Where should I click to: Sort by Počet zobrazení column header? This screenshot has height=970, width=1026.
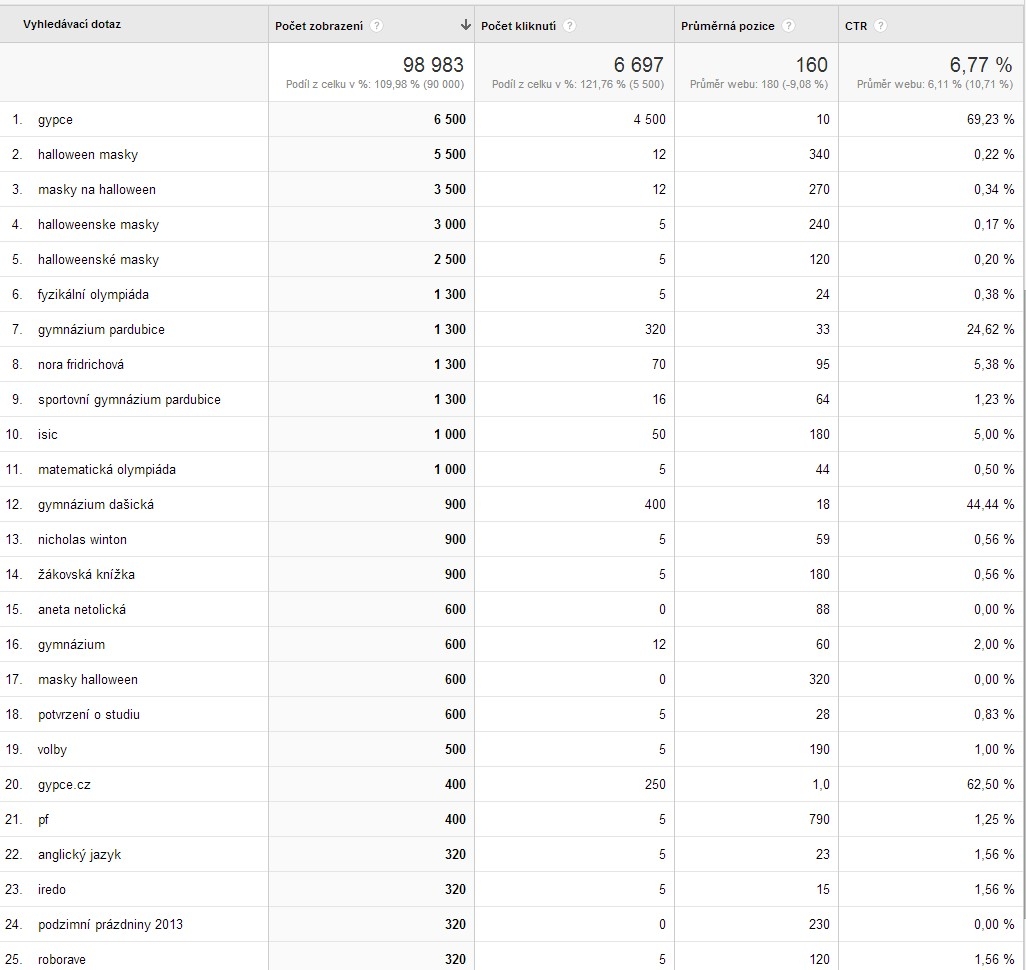(x=319, y=26)
